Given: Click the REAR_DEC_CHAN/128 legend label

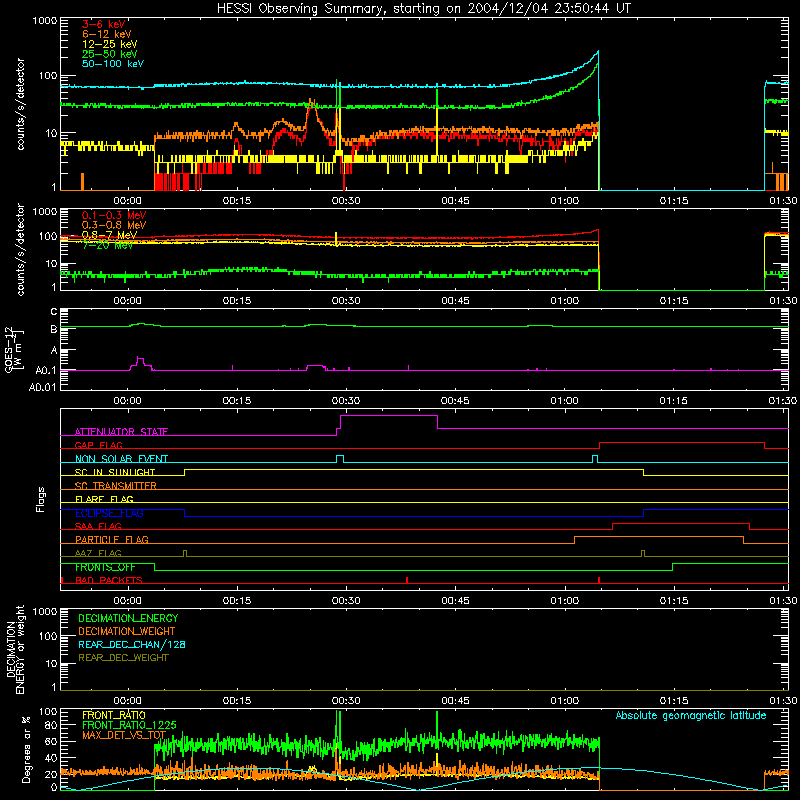Looking at the screenshot, I should (132, 645).
